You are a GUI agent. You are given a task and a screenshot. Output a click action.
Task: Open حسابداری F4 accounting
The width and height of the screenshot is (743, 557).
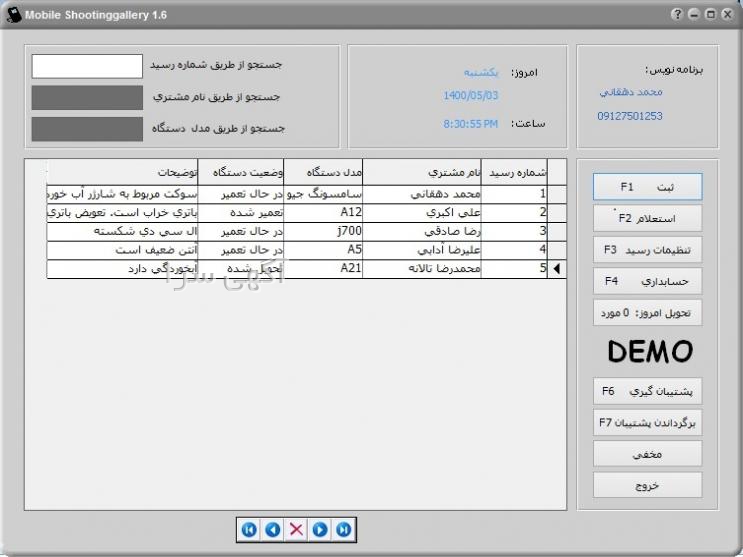(x=647, y=281)
